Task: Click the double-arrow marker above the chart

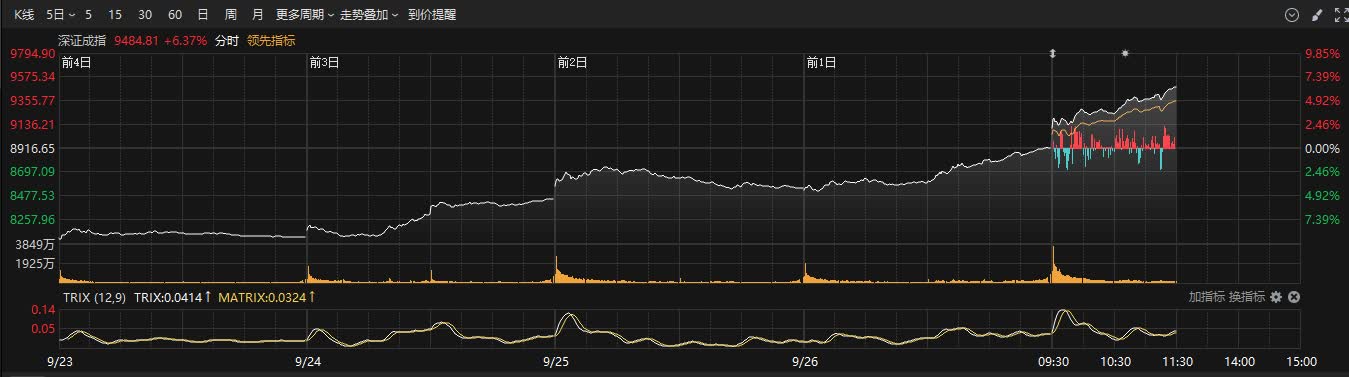Action: pos(1052,53)
